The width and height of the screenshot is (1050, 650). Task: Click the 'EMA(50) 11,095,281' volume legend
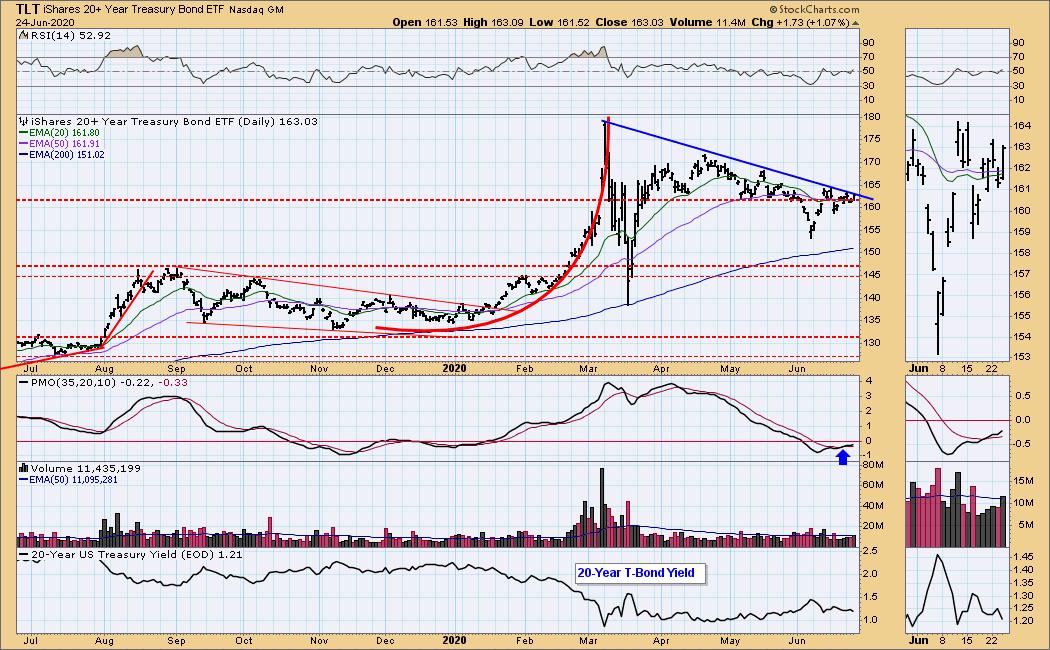68,479
